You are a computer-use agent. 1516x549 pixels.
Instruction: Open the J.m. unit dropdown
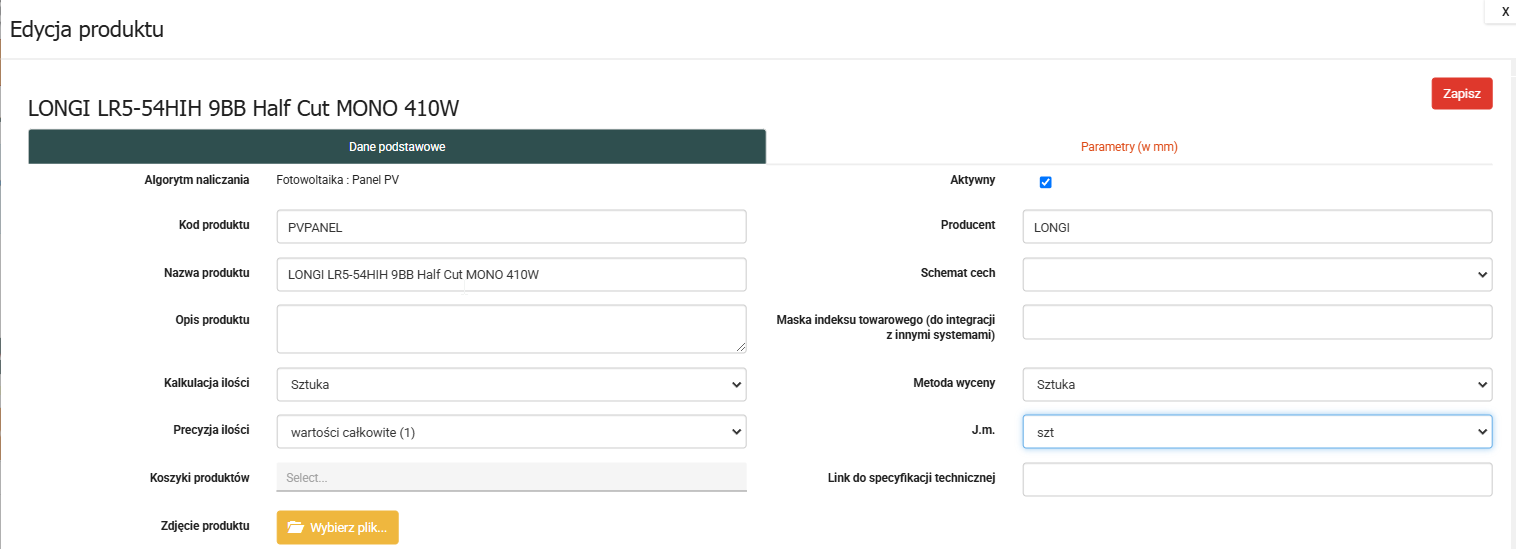pos(1257,432)
